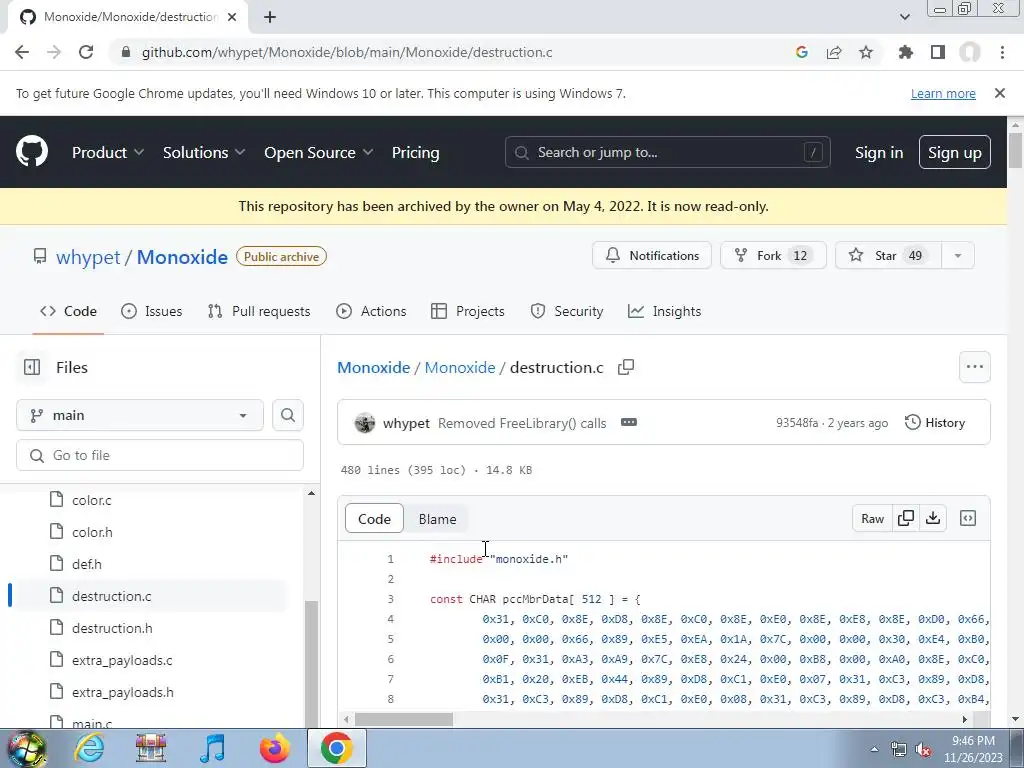This screenshot has height=768, width=1024.
Task: Click the Google icon in the address bar
Action: pos(802,52)
